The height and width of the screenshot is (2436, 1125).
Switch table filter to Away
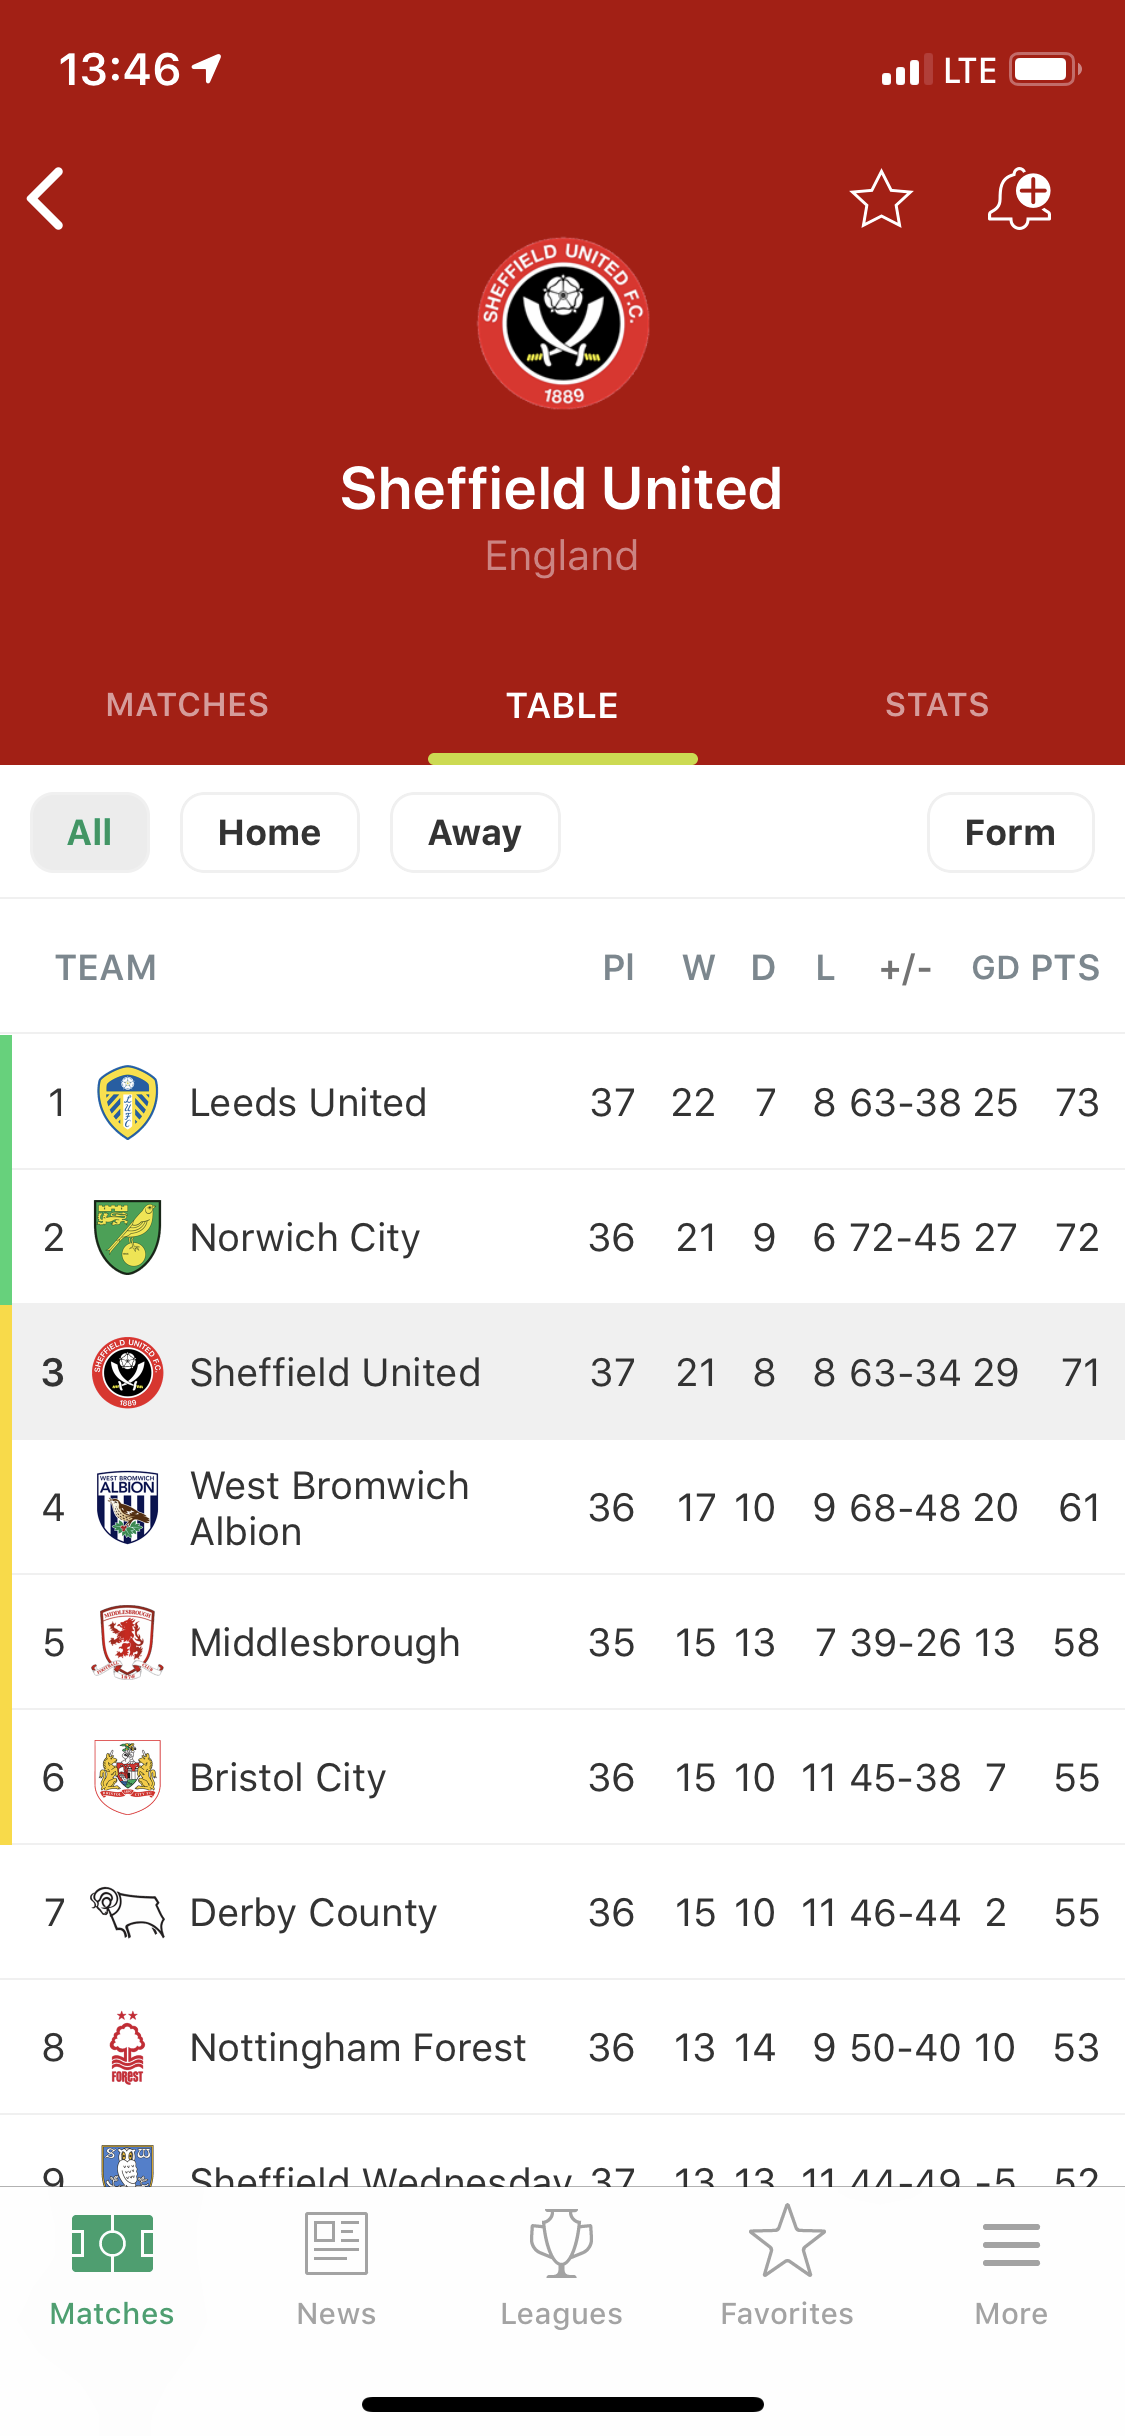475,832
